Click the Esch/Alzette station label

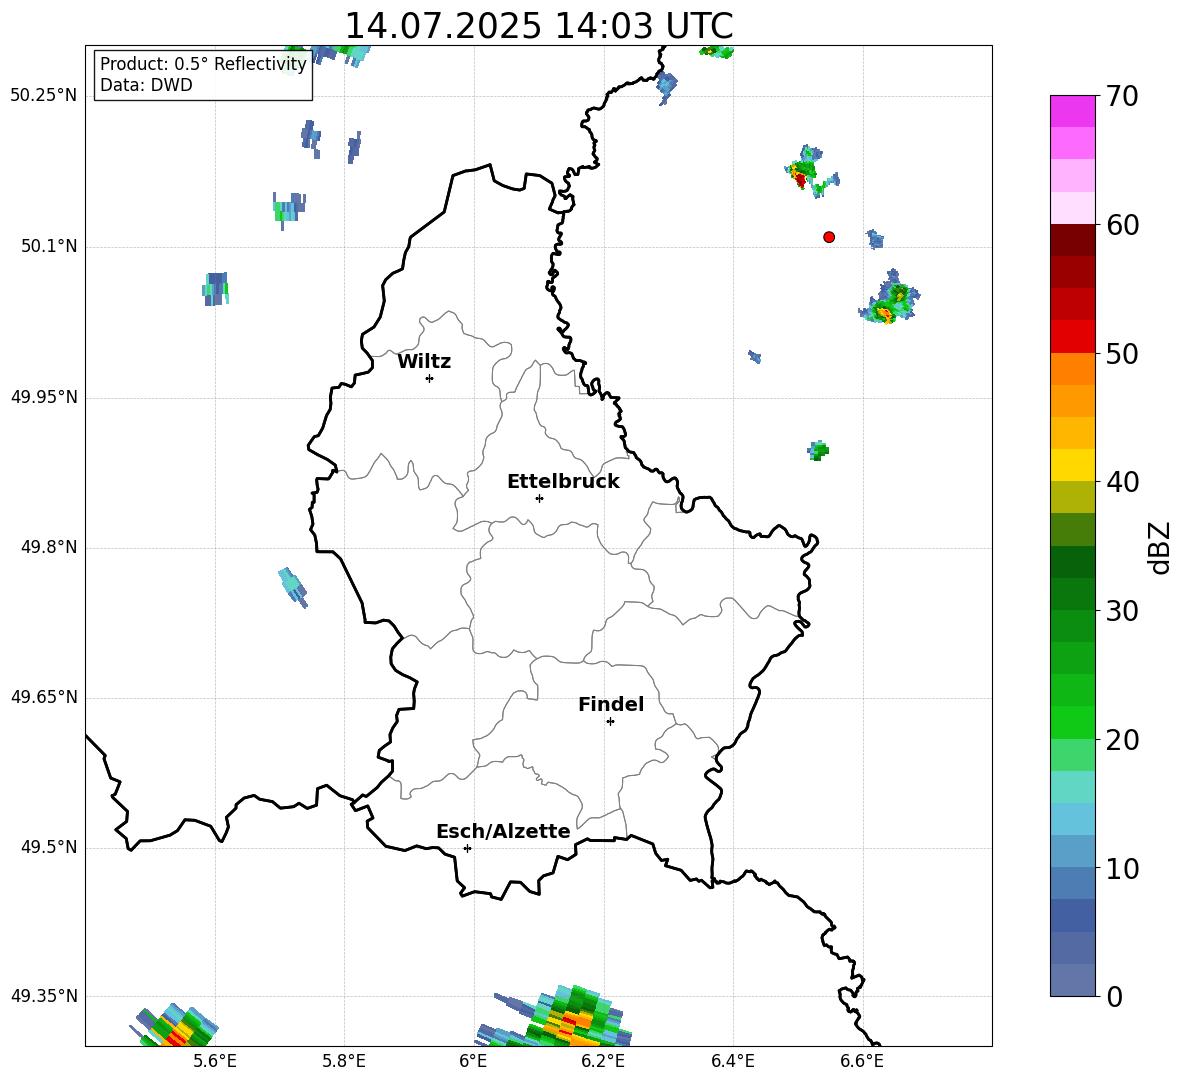pyautogui.click(x=503, y=831)
